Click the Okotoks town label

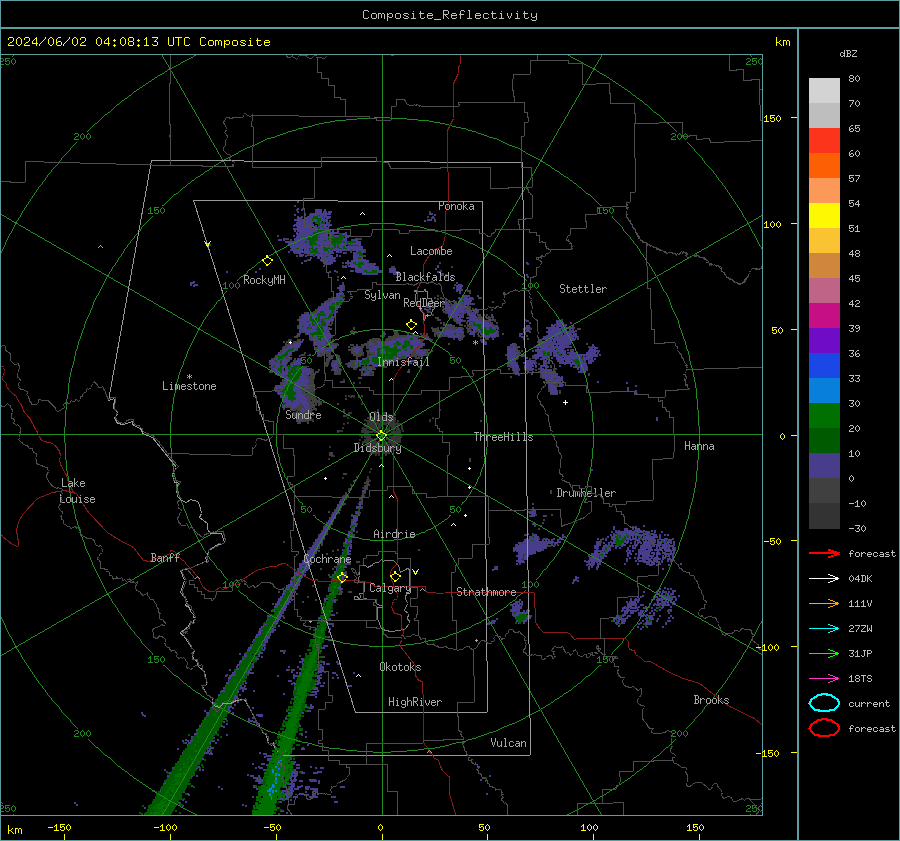pyautogui.click(x=400, y=667)
